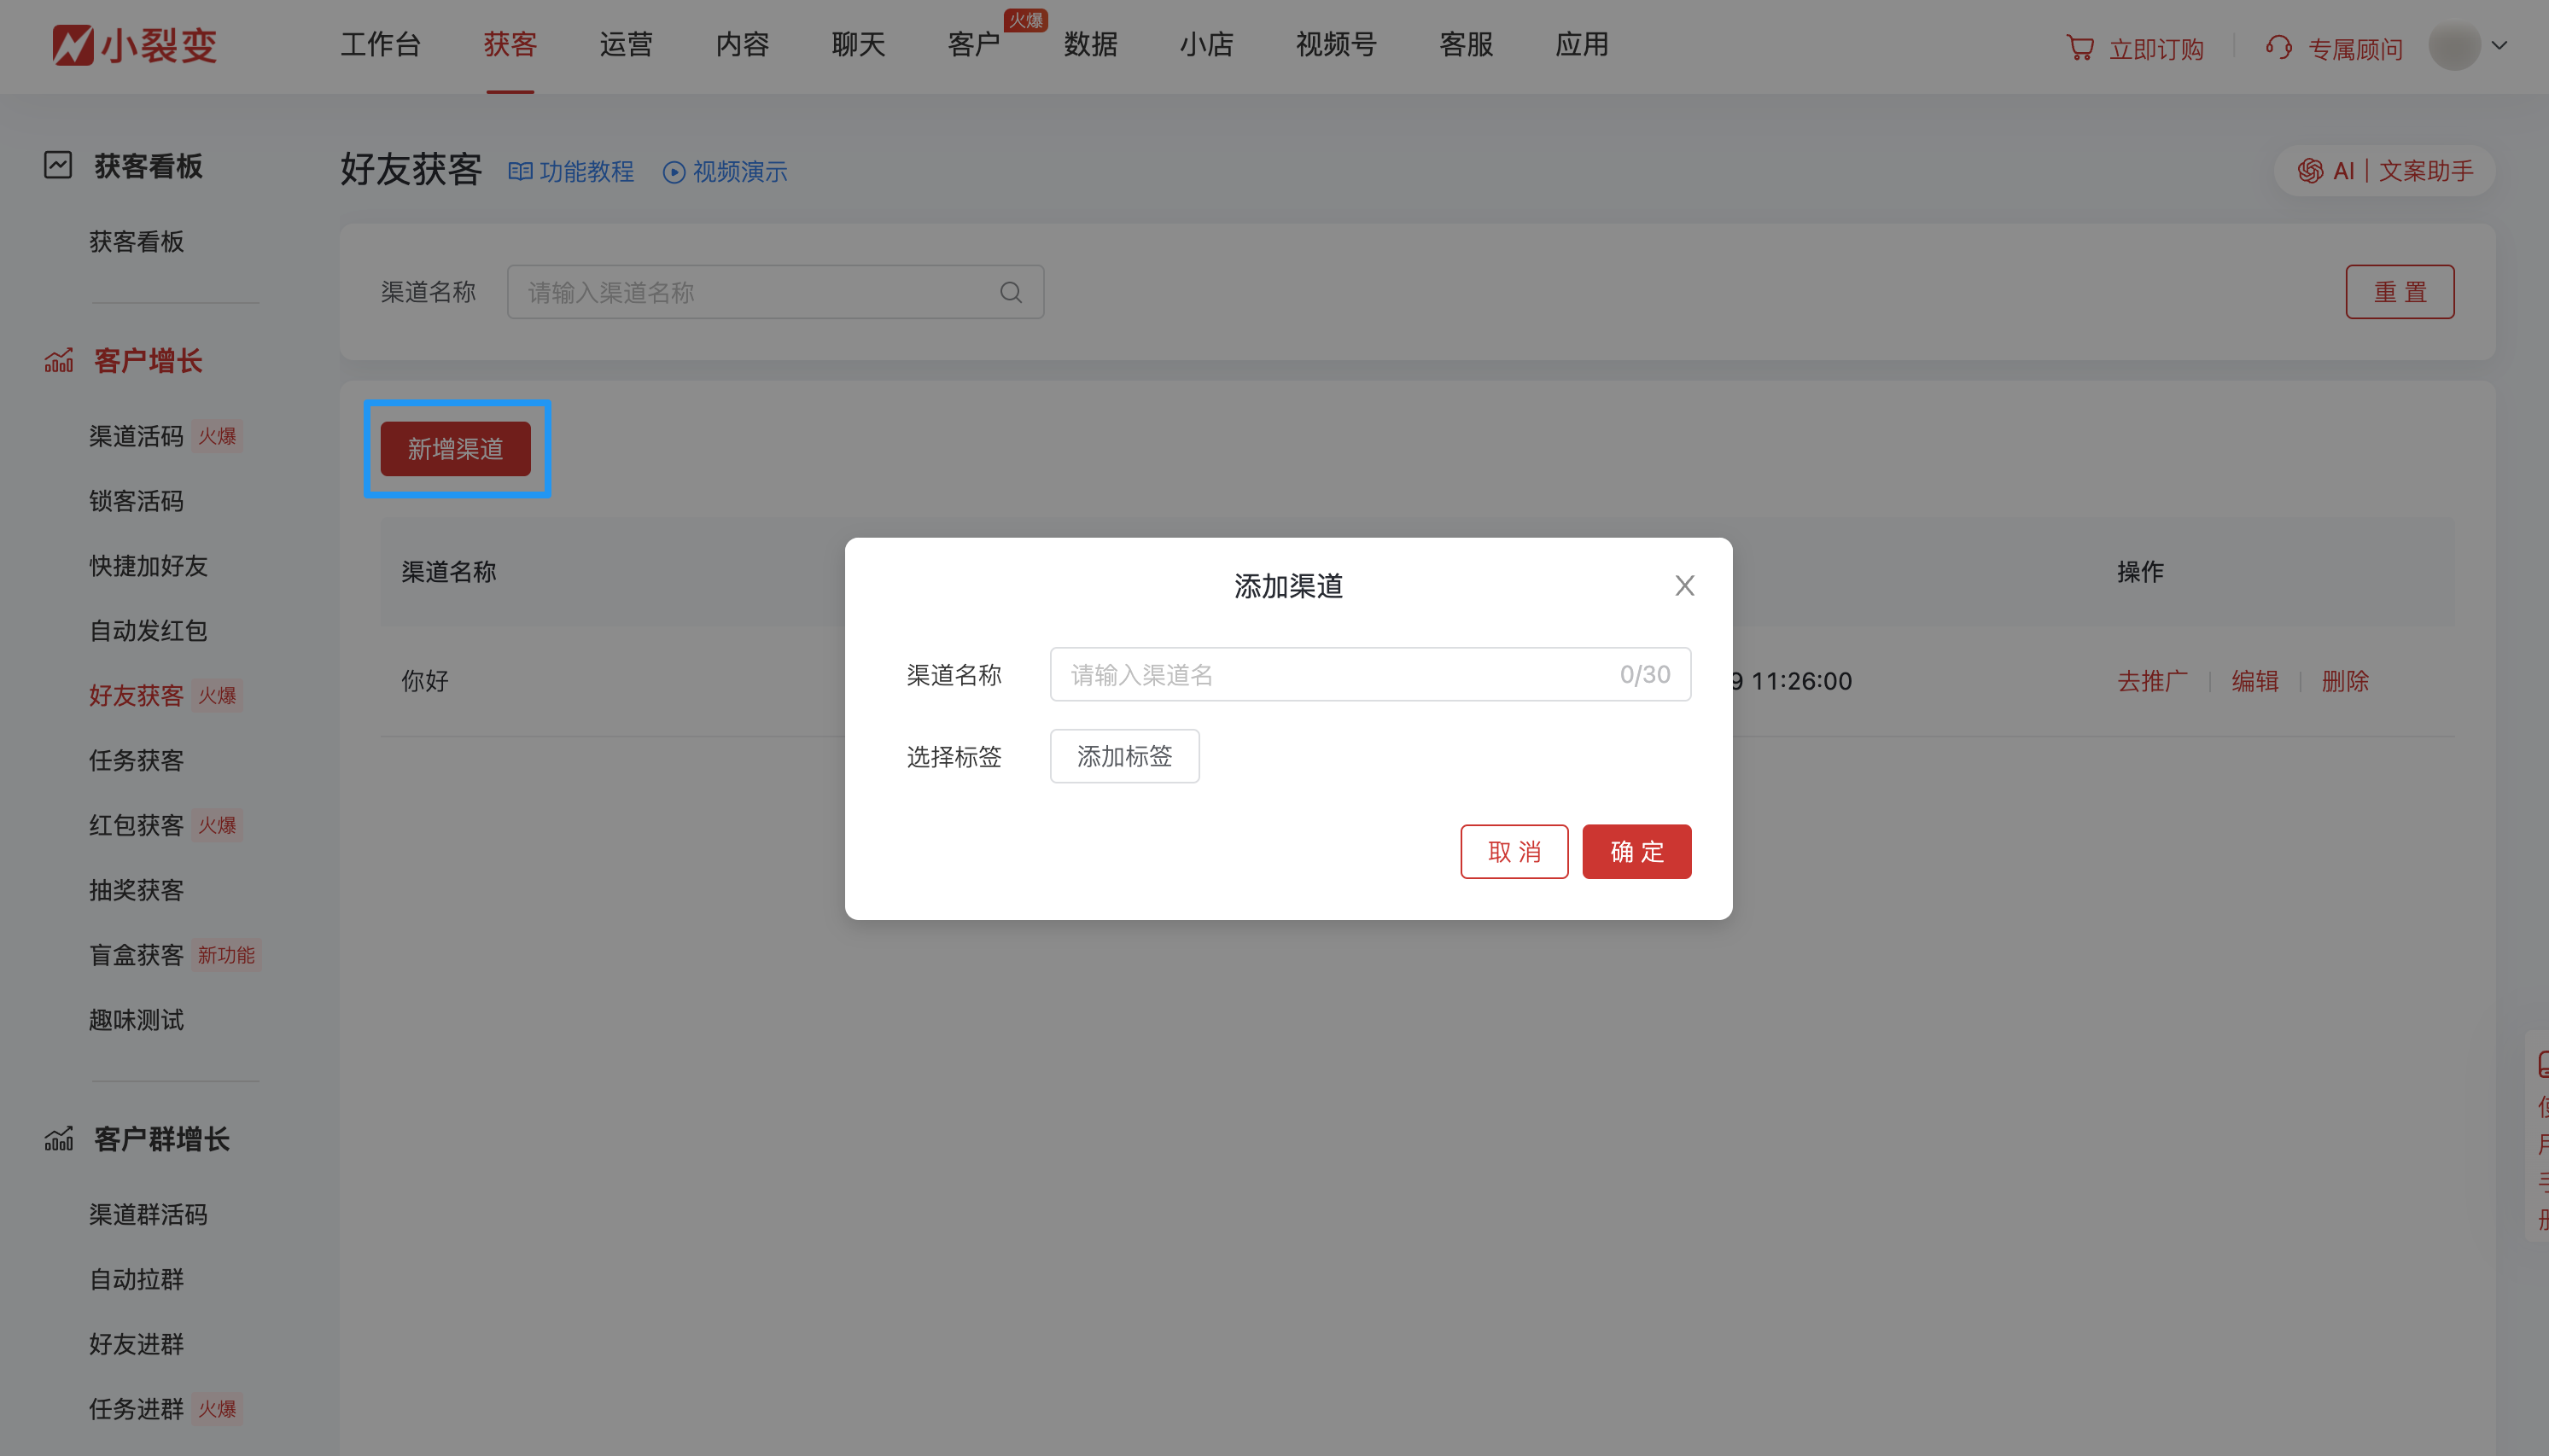Open the 聊天 menu item

(856, 44)
